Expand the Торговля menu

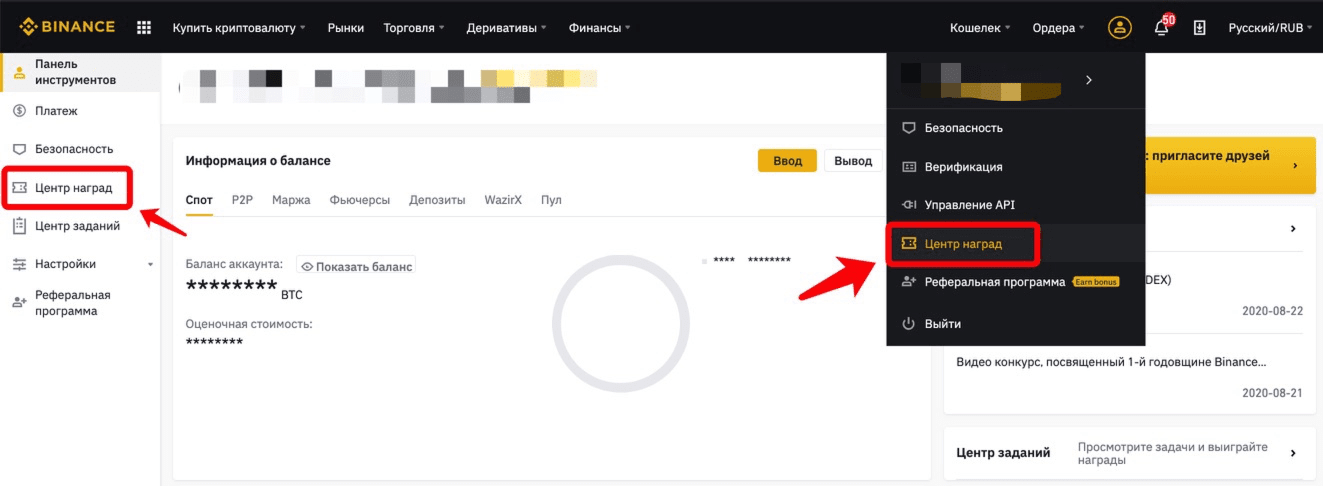tap(414, 28)
